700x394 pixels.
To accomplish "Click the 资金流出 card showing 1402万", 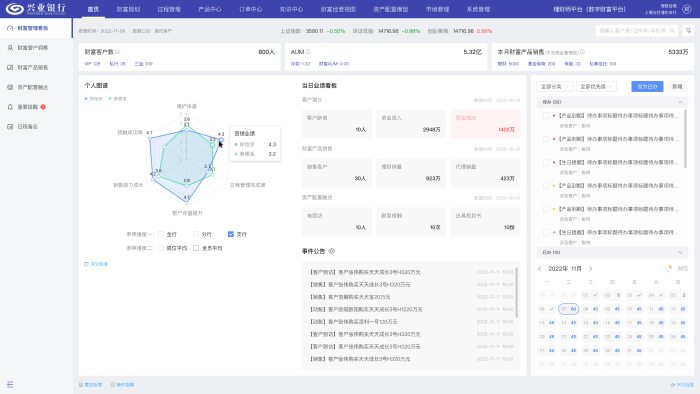I will tap(485, 124).
